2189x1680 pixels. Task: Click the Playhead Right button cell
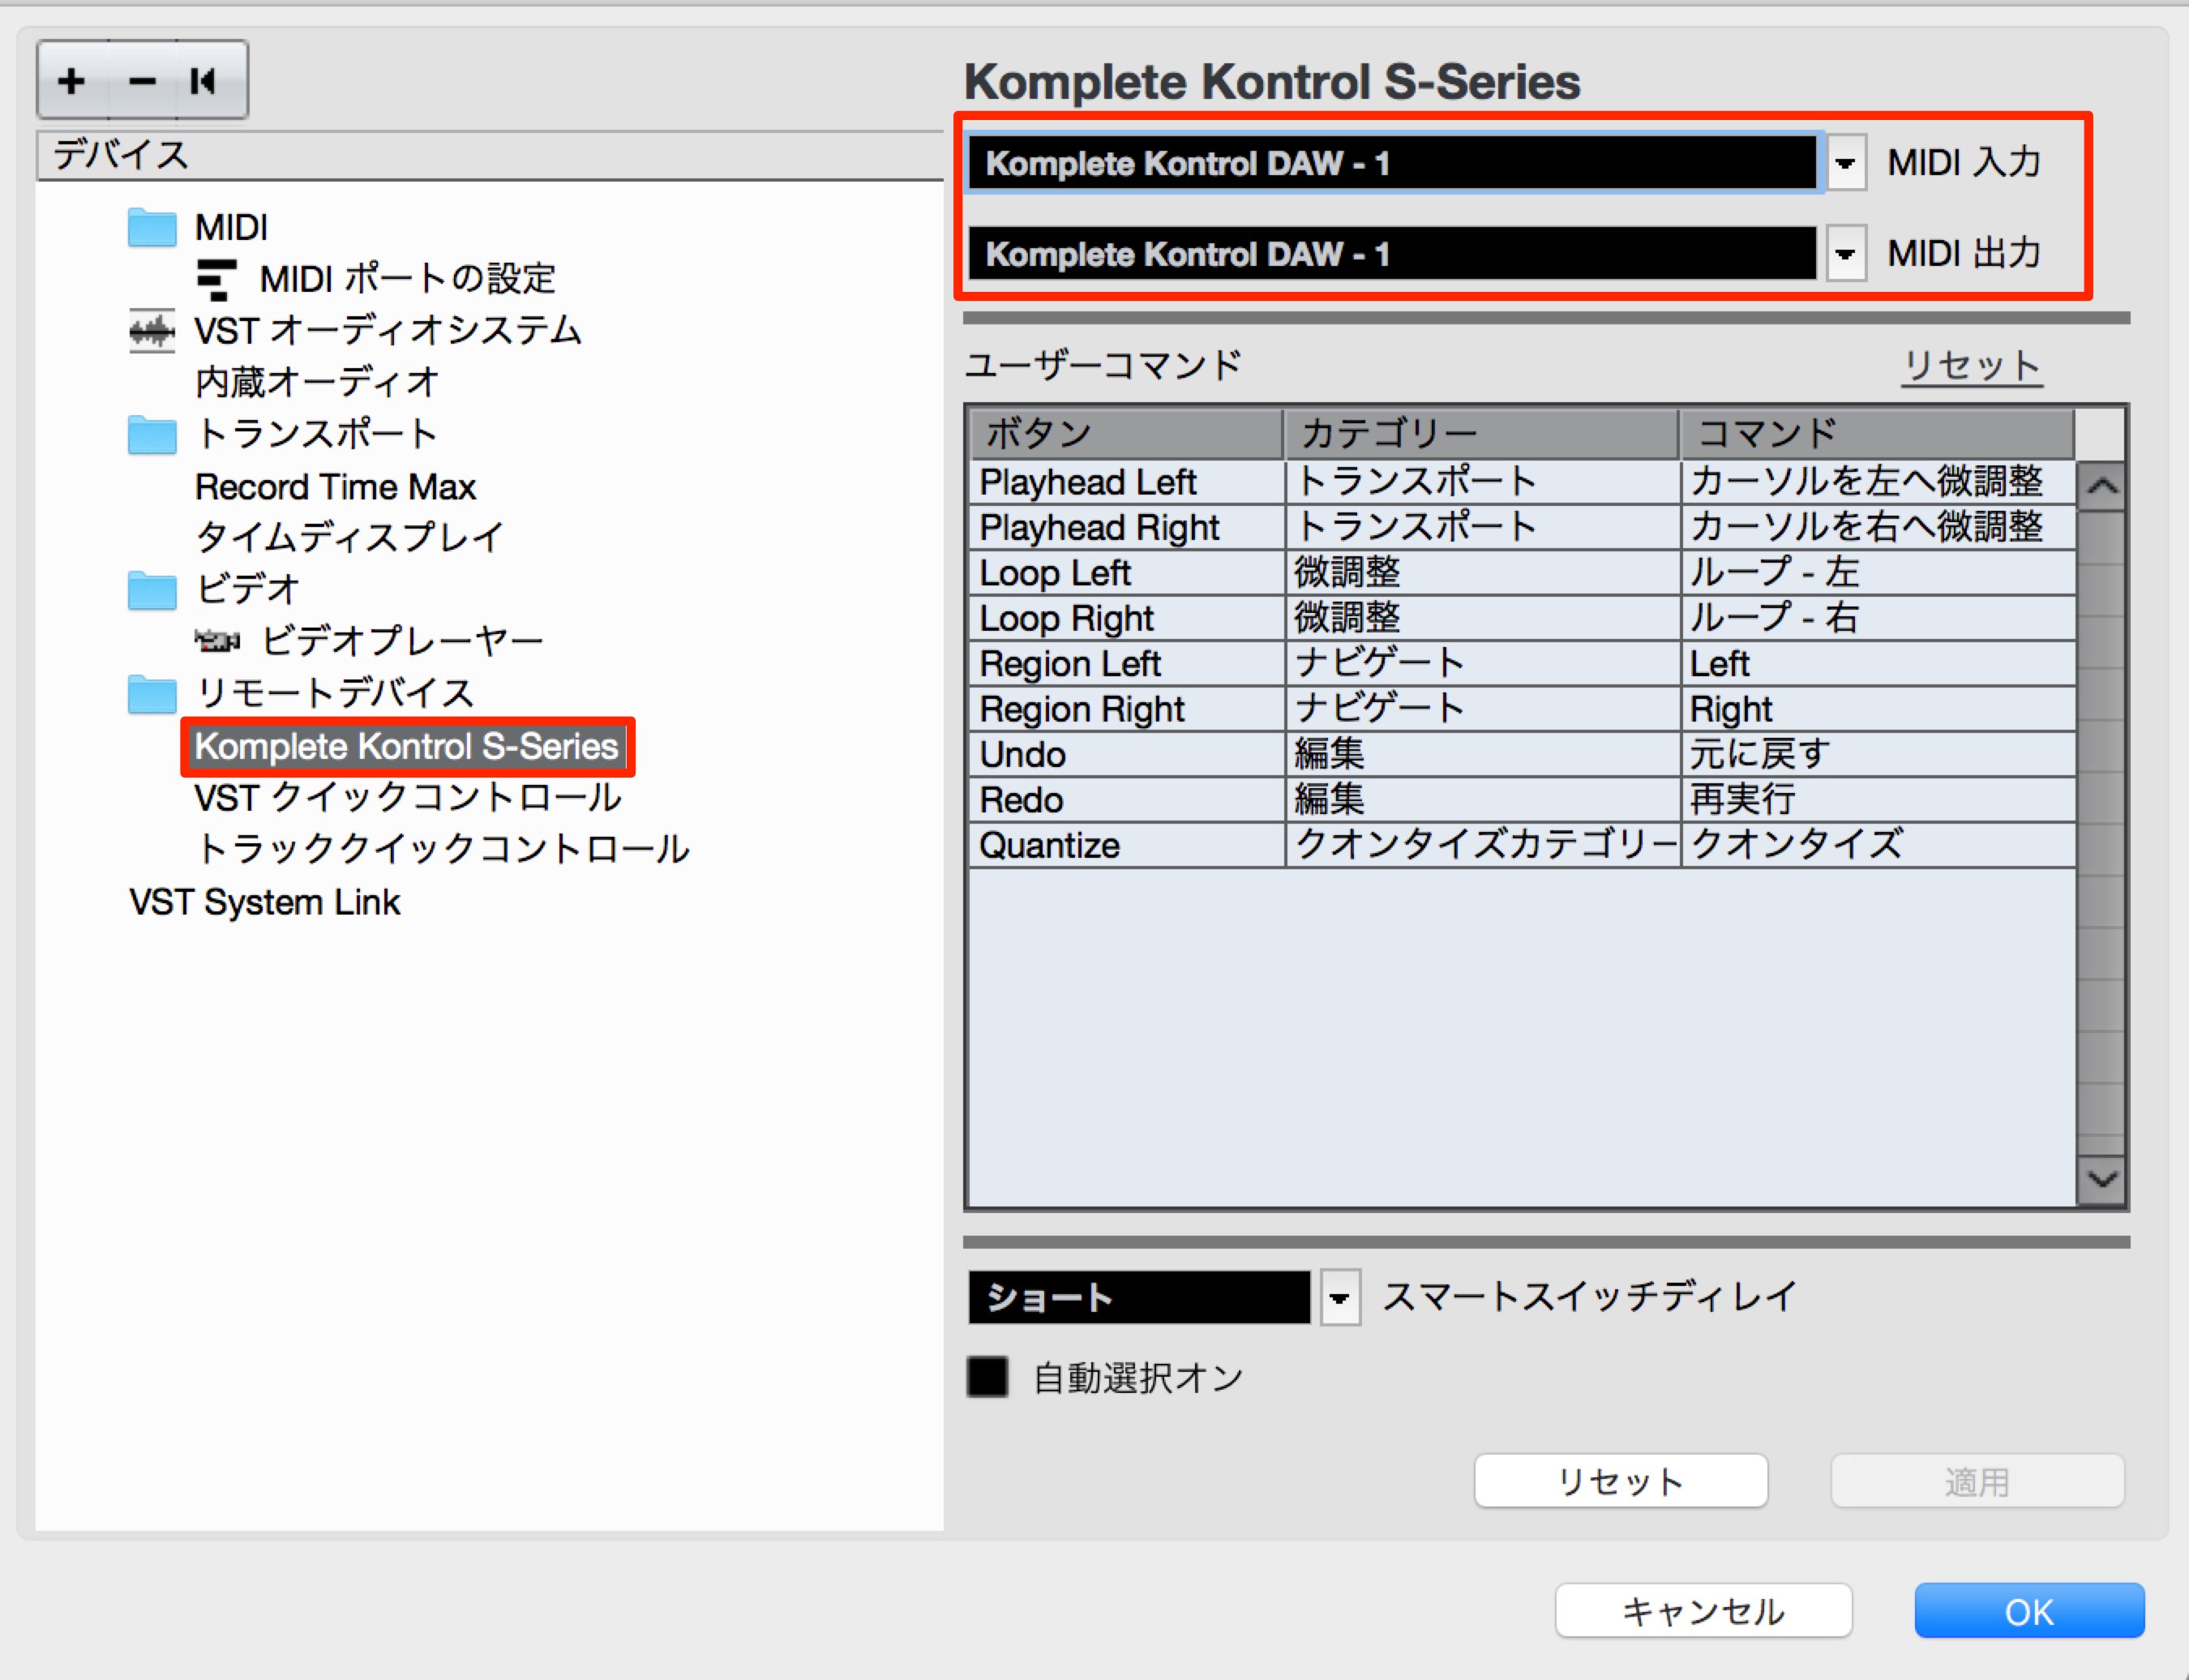point(1127,527)
